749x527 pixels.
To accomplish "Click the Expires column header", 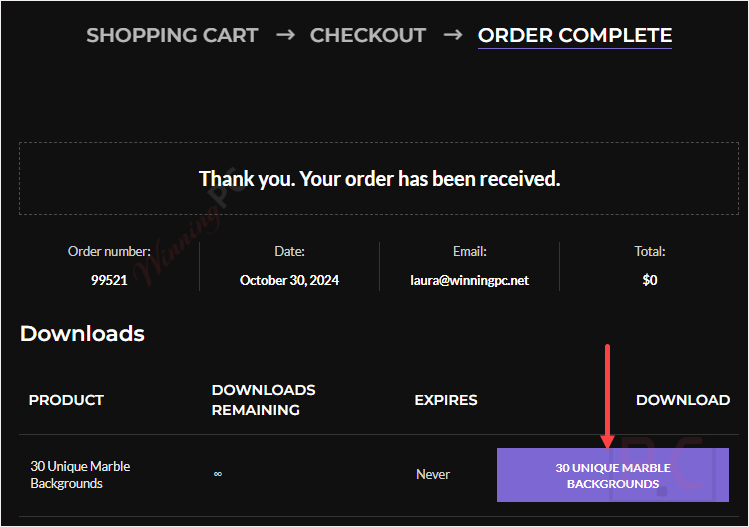I will pyautogui.click(x=446, y=400).
